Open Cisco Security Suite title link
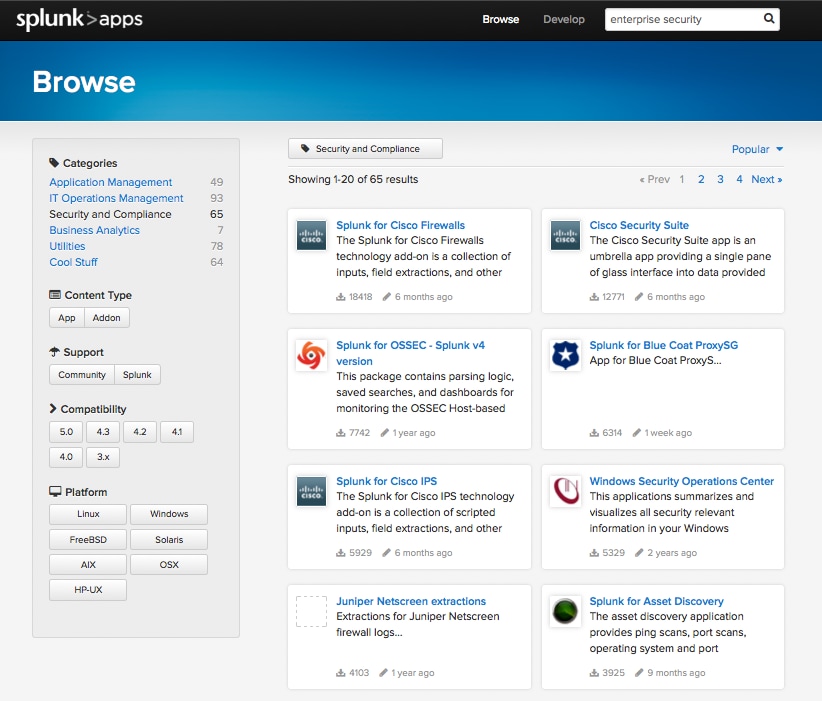 pyautogui.click(x=639, y=225)
